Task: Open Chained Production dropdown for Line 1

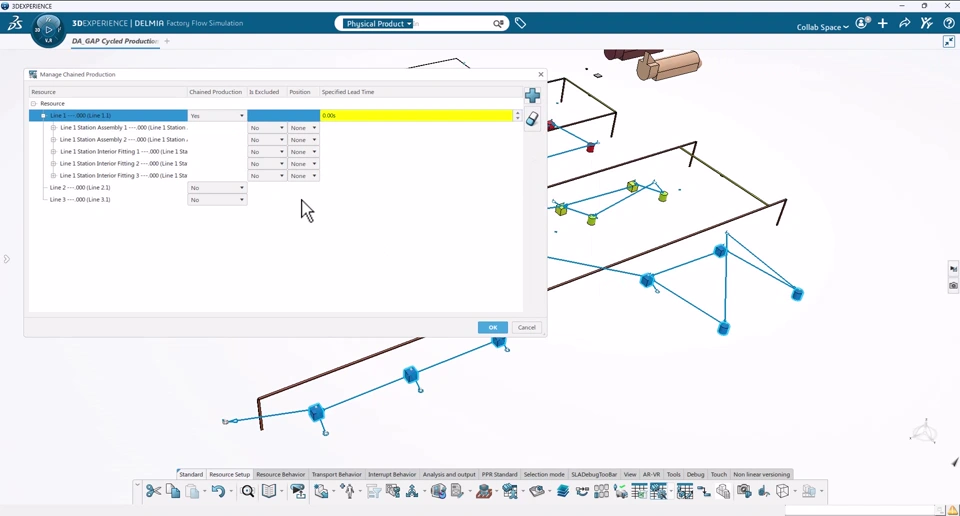Action: click(217, 116)
